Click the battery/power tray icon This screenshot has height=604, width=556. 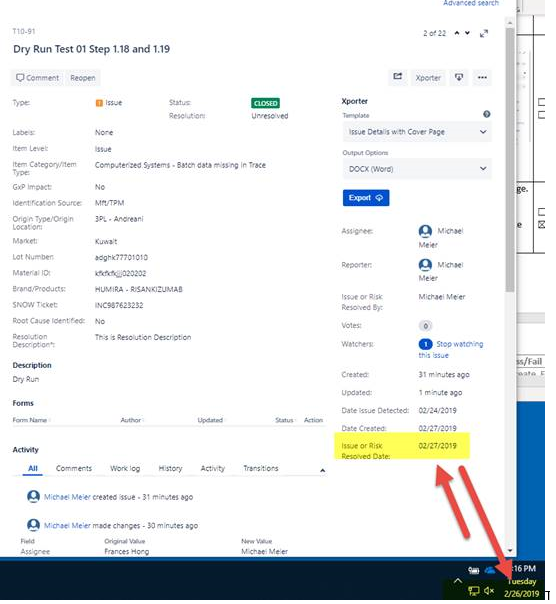pyautogui.click(x=474, y=570)
